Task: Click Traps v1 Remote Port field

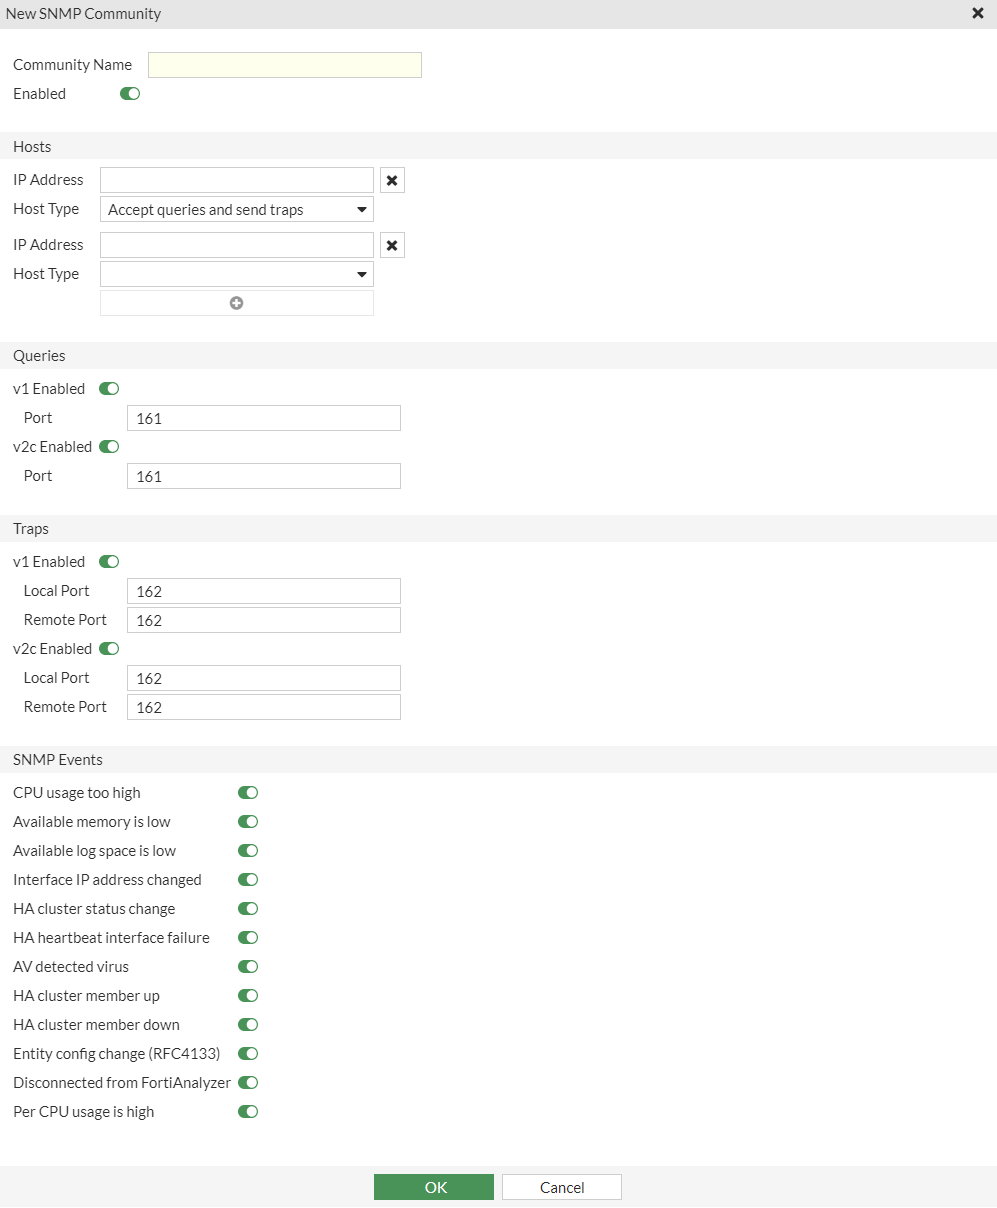Action: click(x=264, y=620)
